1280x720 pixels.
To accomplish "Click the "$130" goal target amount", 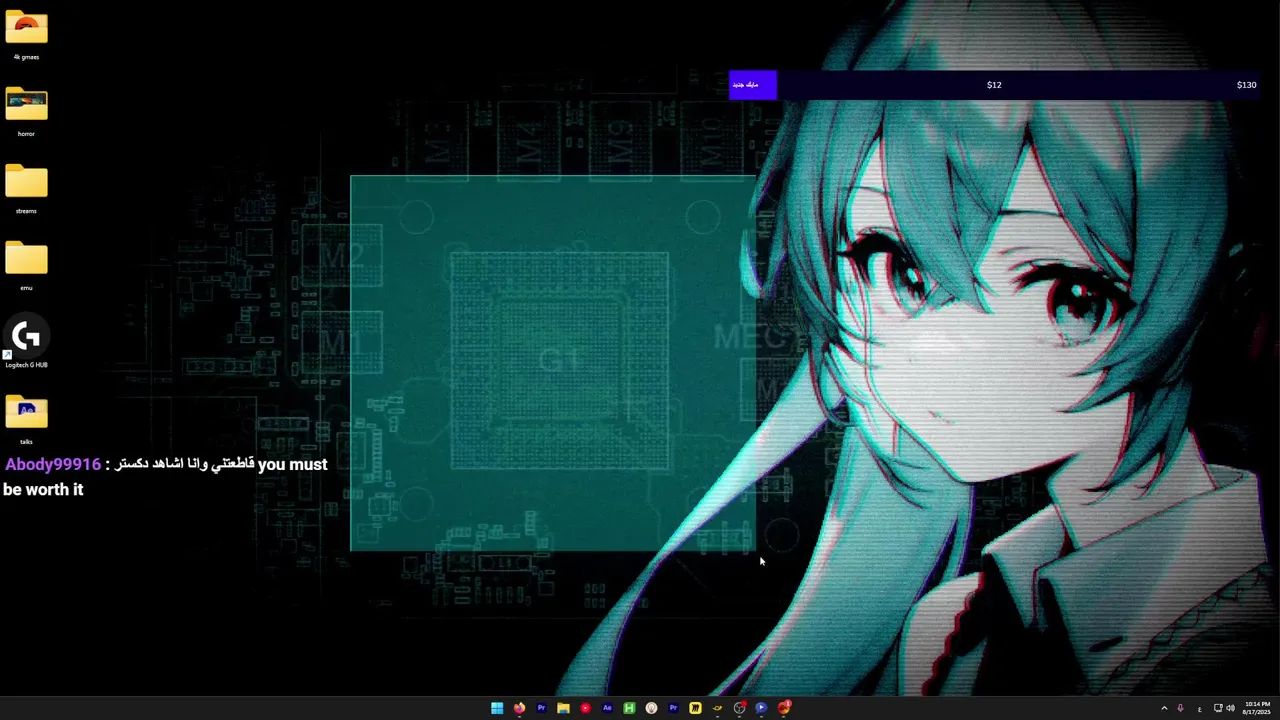I will 1246,85.
